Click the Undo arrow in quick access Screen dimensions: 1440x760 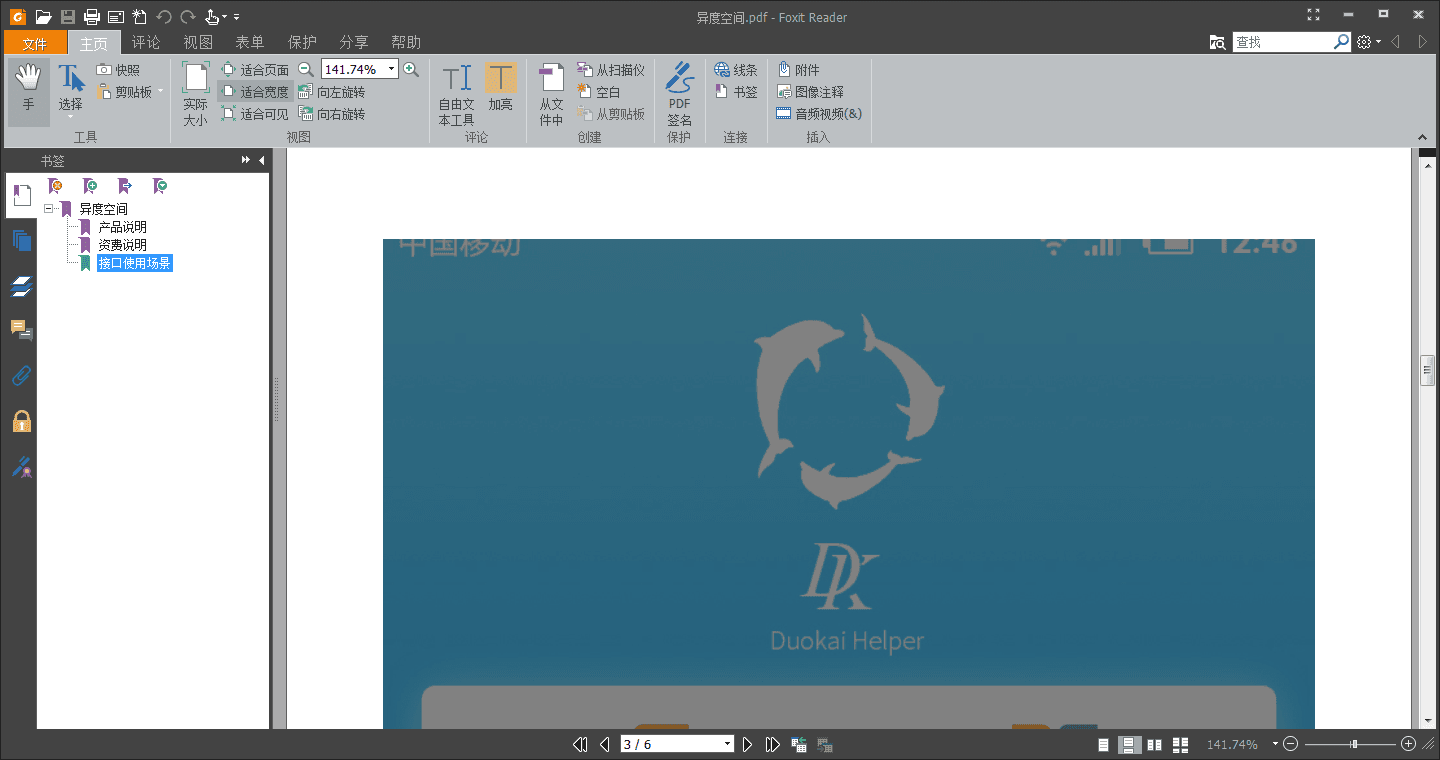point(164,16)
